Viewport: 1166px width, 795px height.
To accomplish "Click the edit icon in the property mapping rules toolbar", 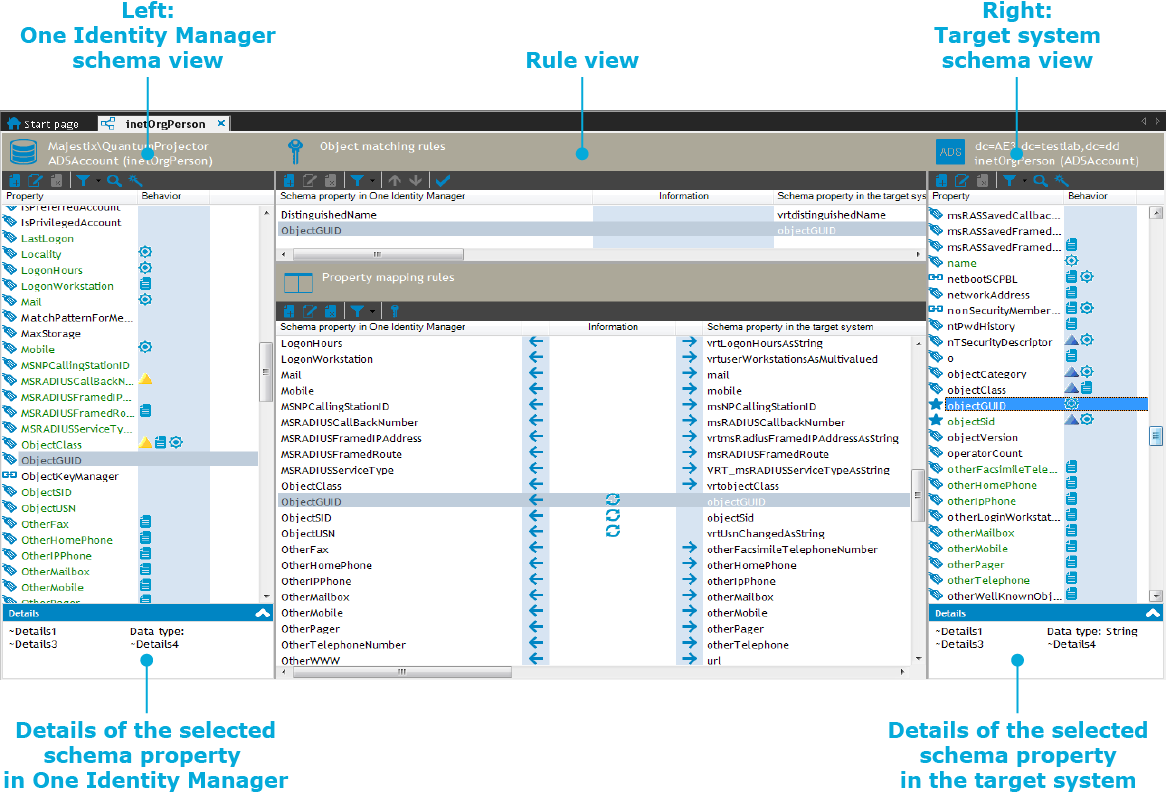I will pyautogui.click(x=309, y=311).
